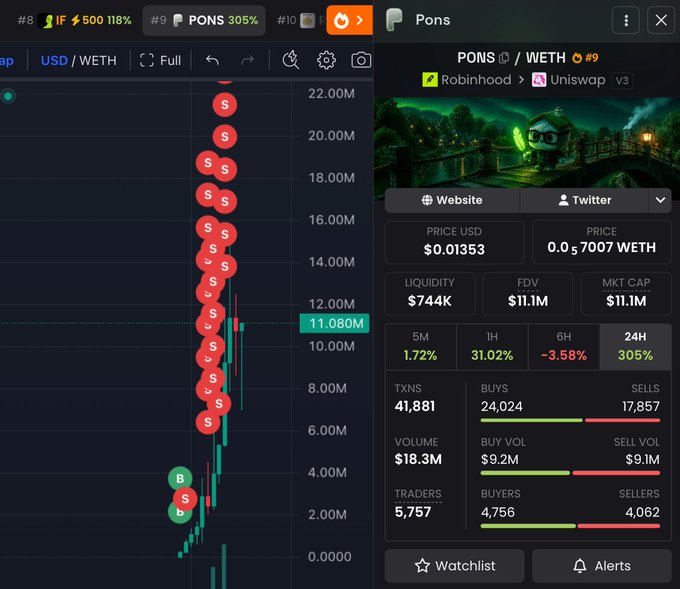Image resolution: width=680 pixels, height=589 pixels.
Task: Click the V3 version badge
Action: click(x=622, y=80)
